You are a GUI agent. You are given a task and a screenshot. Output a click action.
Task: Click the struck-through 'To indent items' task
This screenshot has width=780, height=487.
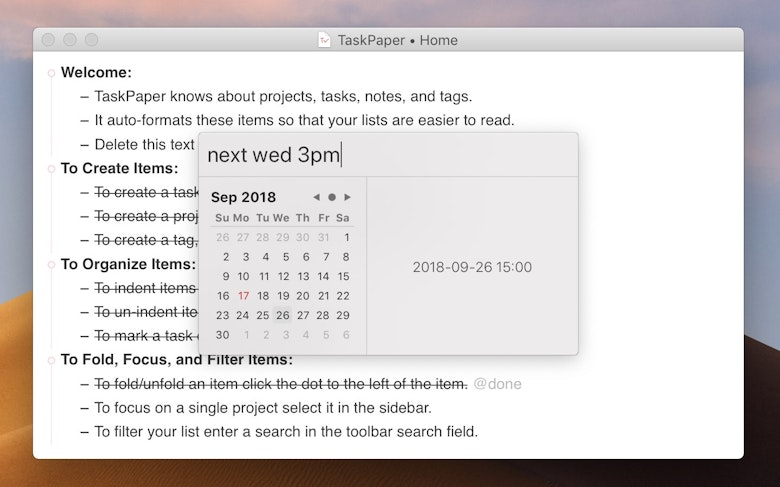click(x=146, y=288)
